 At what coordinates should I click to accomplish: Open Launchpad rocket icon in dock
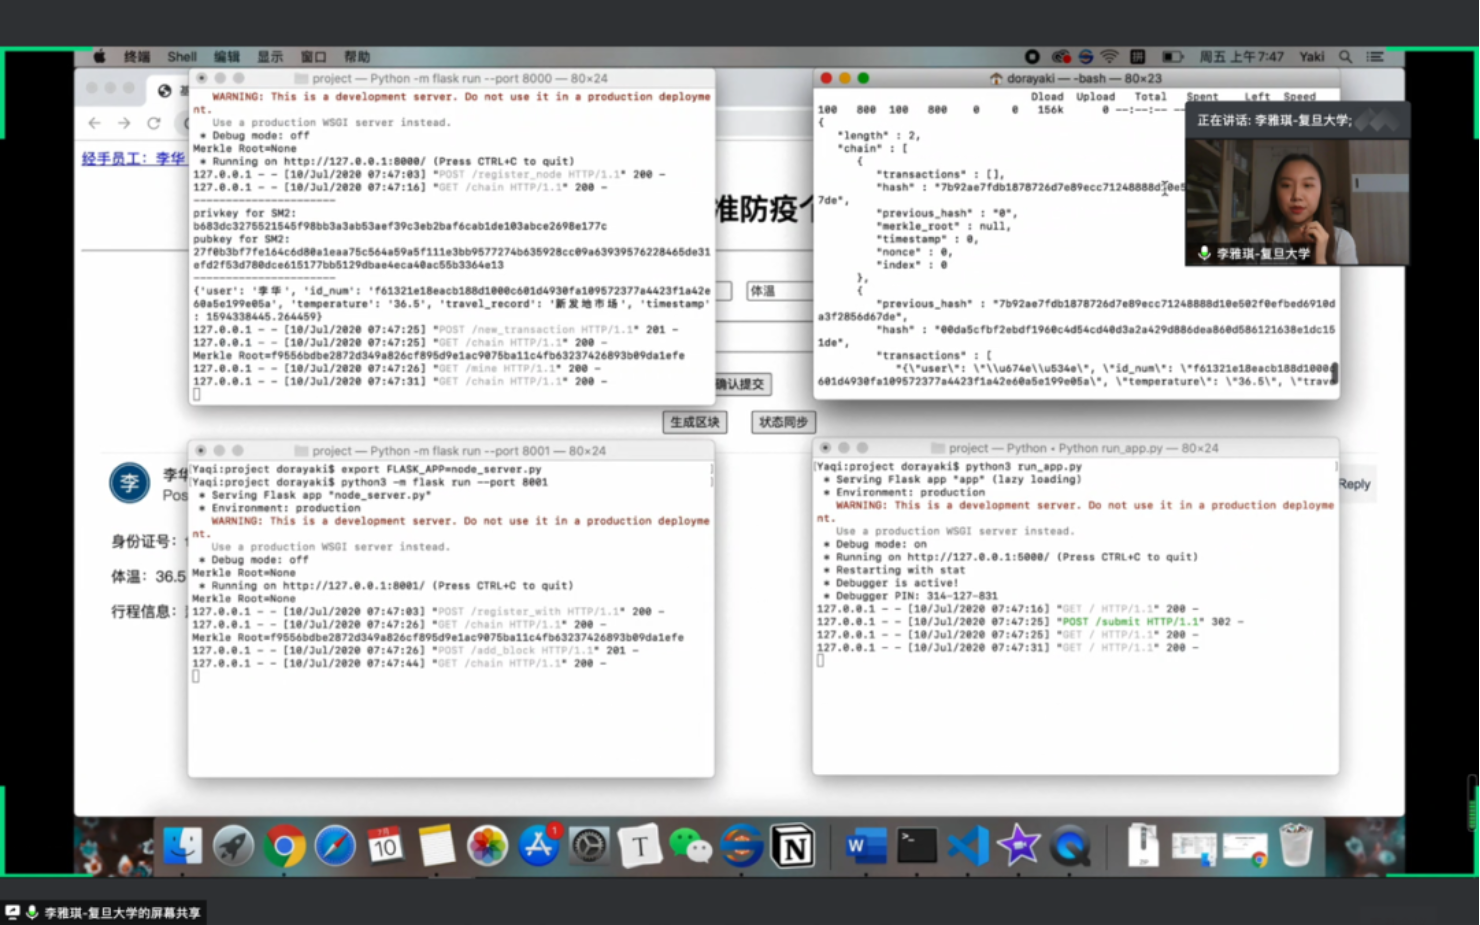[233, 846]
